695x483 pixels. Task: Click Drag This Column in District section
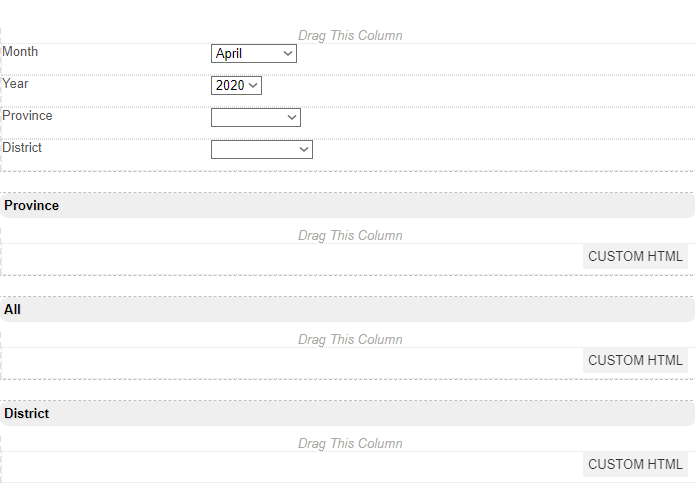(x=350, y=444)
